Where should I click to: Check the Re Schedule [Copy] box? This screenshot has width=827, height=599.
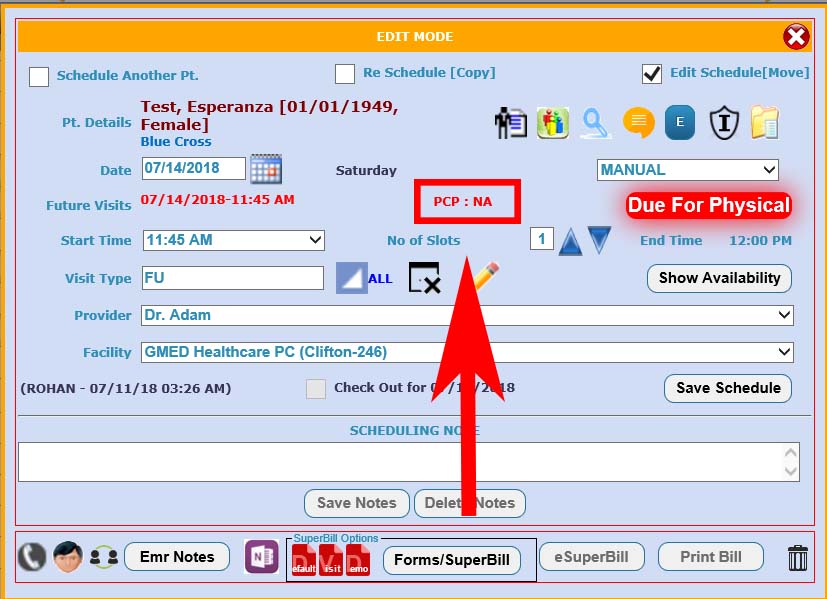click(x=345, y=74)
